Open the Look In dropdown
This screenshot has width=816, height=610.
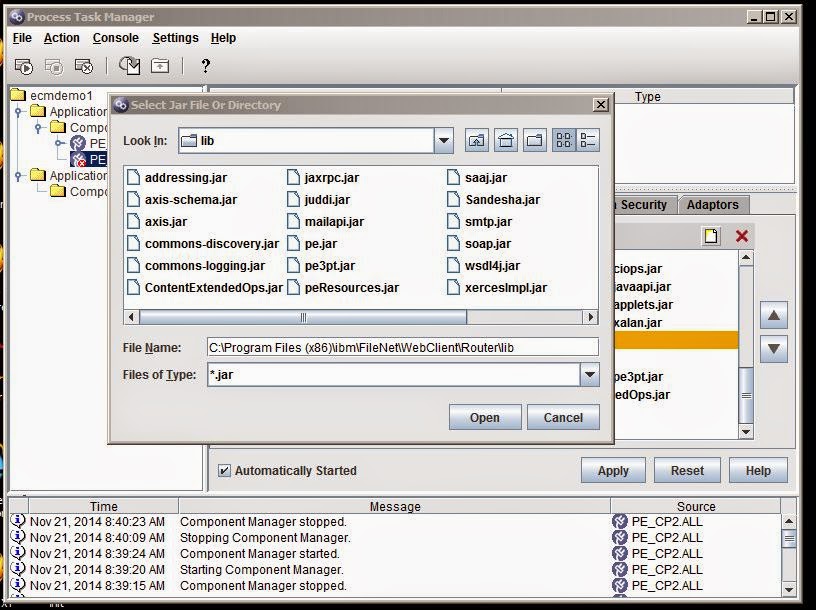tap(443, 140)
